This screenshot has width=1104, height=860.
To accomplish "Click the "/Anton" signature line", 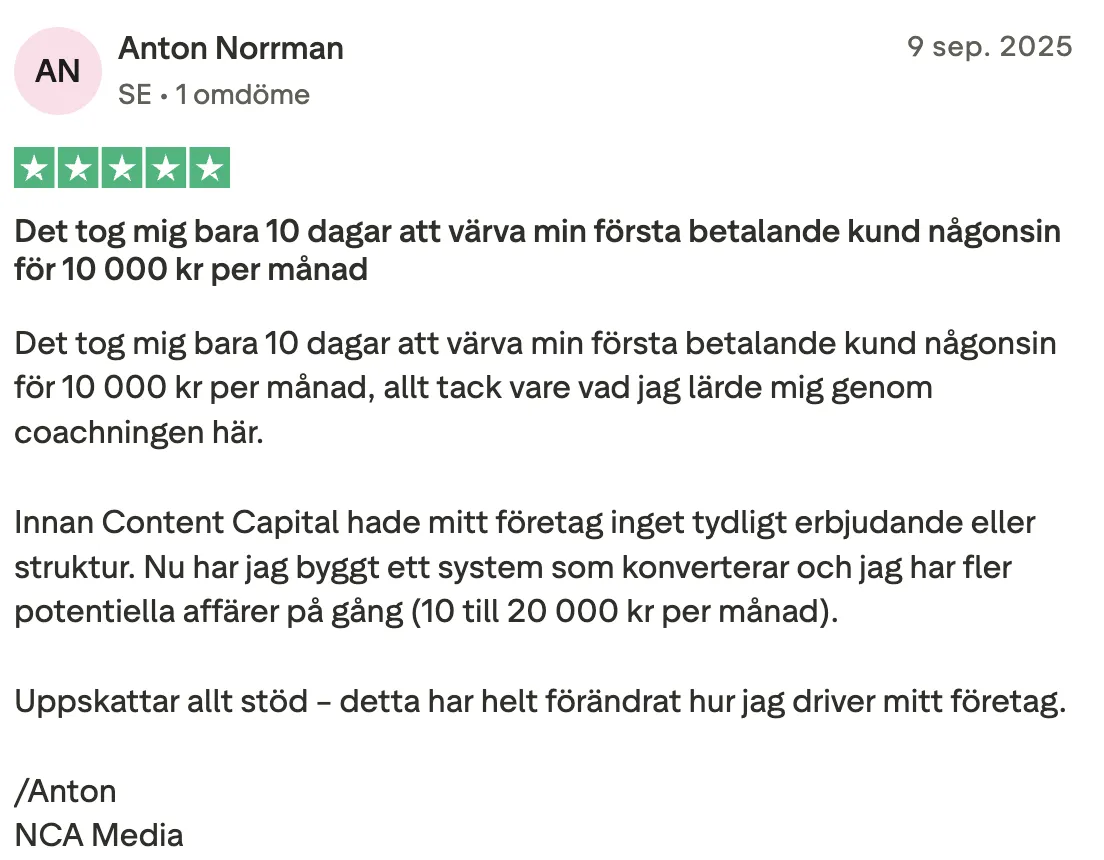I will point(65,791).
